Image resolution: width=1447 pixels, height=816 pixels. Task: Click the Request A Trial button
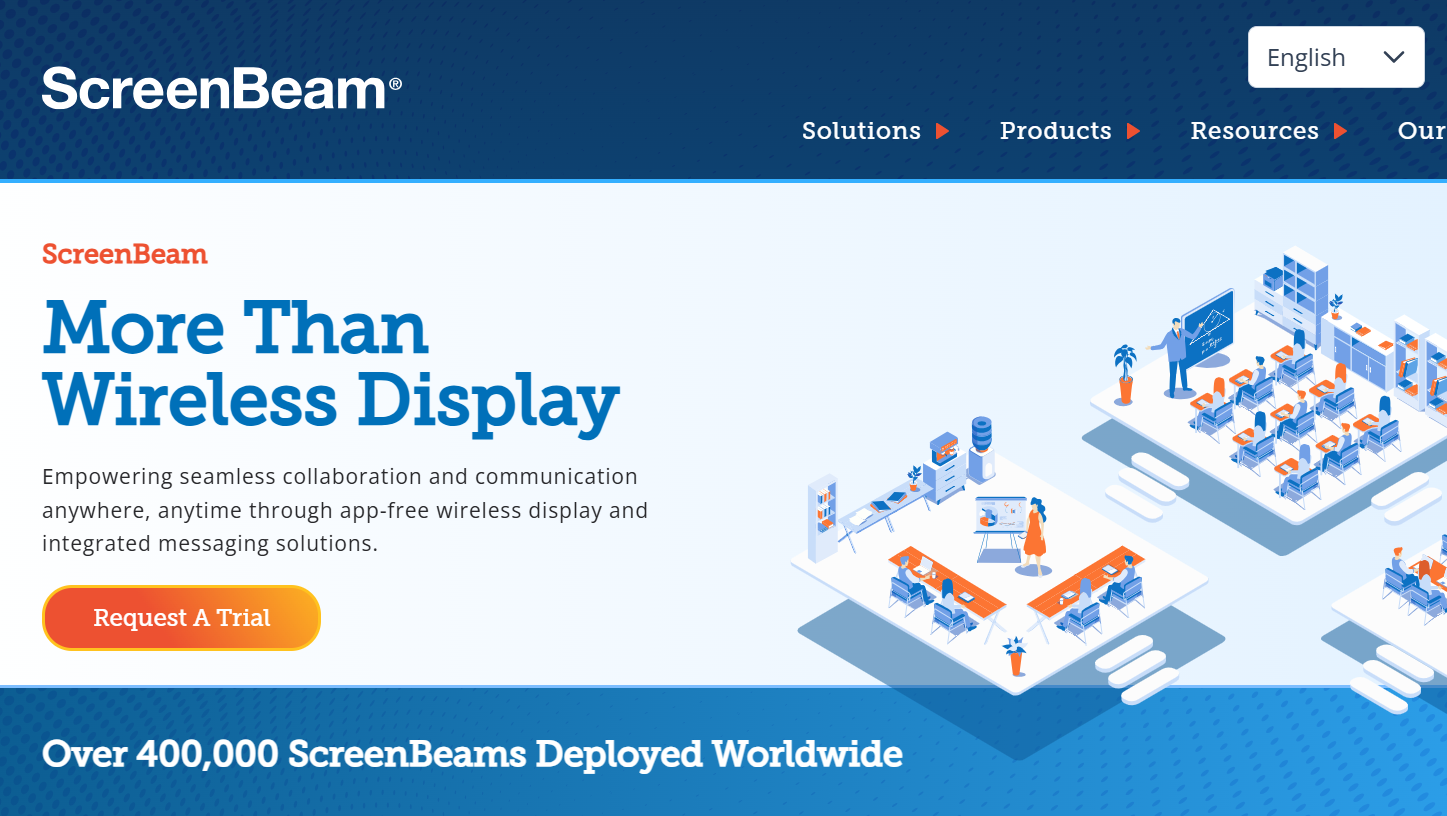click(x=181, y=618)
